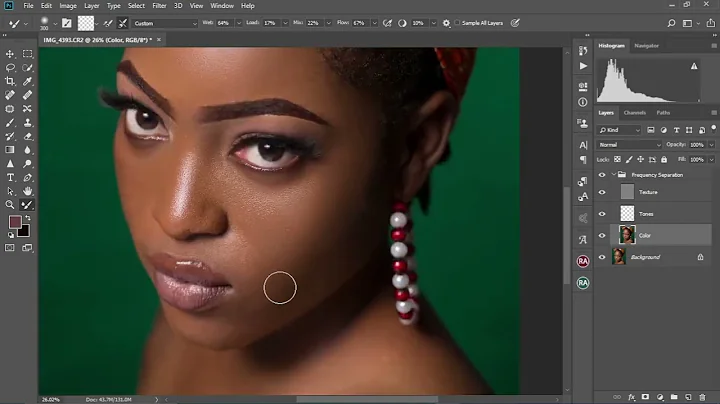This screenshot has width=720, height=404.
Task: Select the Hand tool
Action: pyautogui.click(x=28, y=191)
